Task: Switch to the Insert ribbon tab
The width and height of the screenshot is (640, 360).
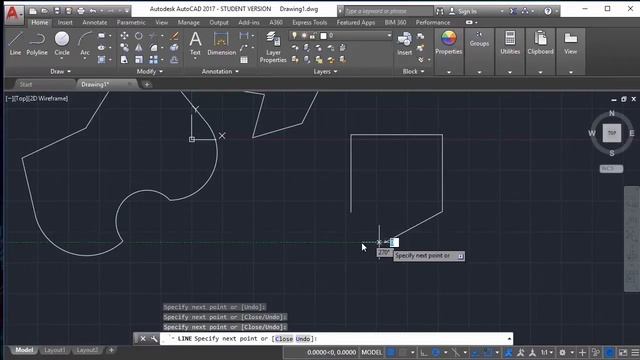Action: pyautogui.click(x=65, y=22)
